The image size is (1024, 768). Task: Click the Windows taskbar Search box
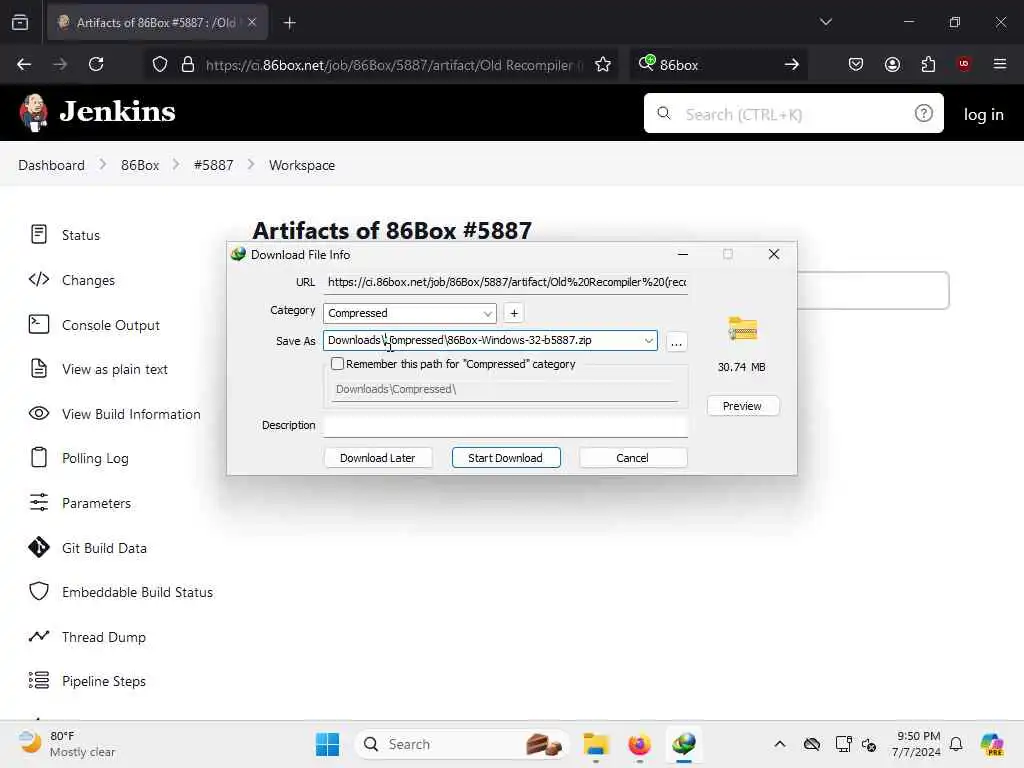[x=462, y=744]
